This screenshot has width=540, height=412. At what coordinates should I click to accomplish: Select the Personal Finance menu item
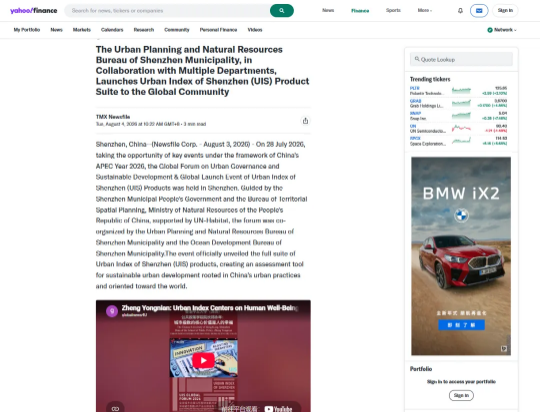218,30
